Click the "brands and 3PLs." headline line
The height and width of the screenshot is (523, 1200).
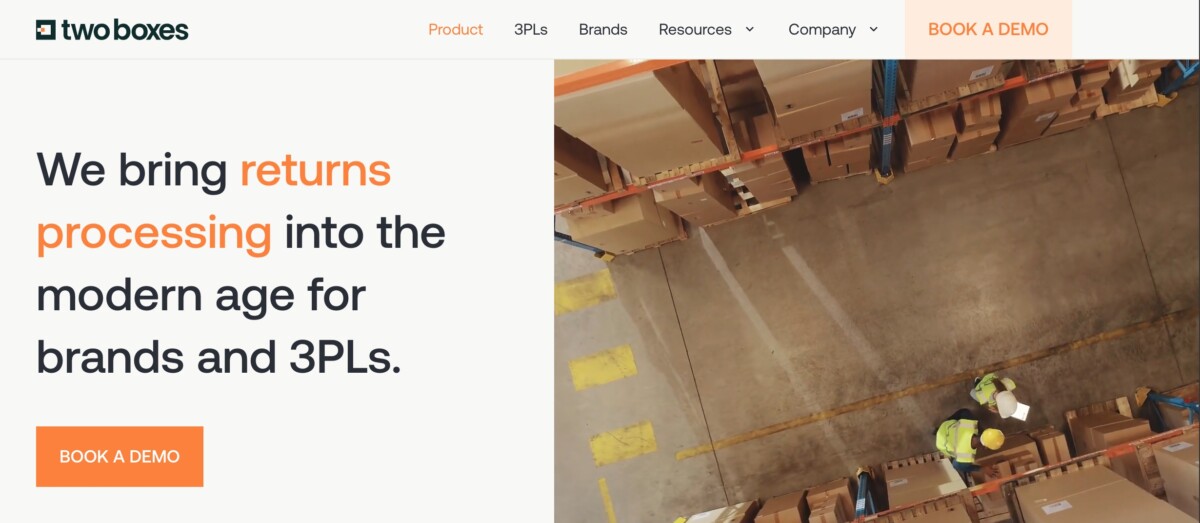coord(219,357)
